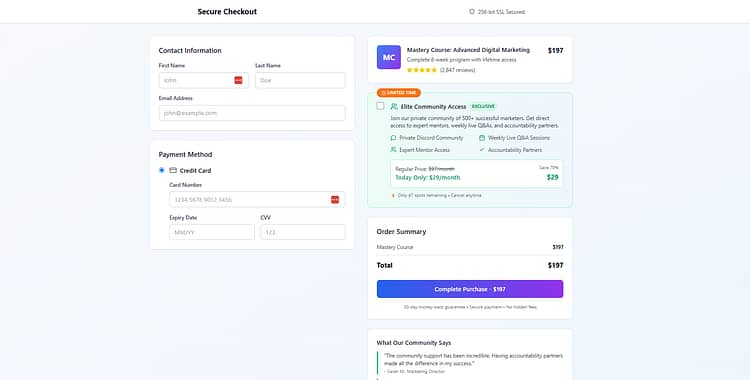Click the Private Discord Community chat icon
Viewport: 750px width, 380px height.
coord(394,138)
